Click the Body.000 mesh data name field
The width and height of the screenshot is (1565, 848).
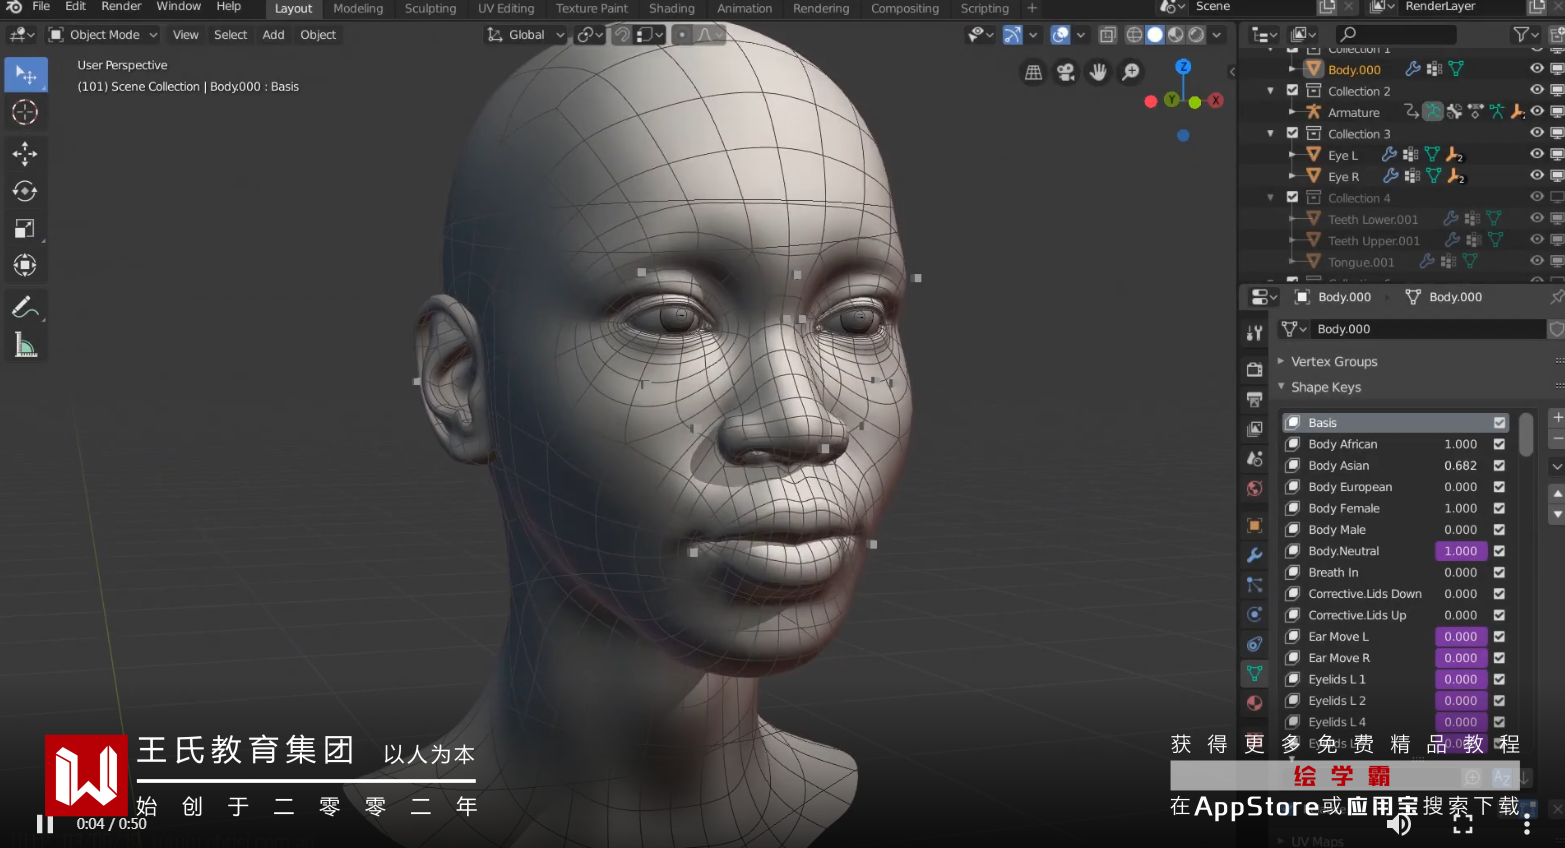1427,329
